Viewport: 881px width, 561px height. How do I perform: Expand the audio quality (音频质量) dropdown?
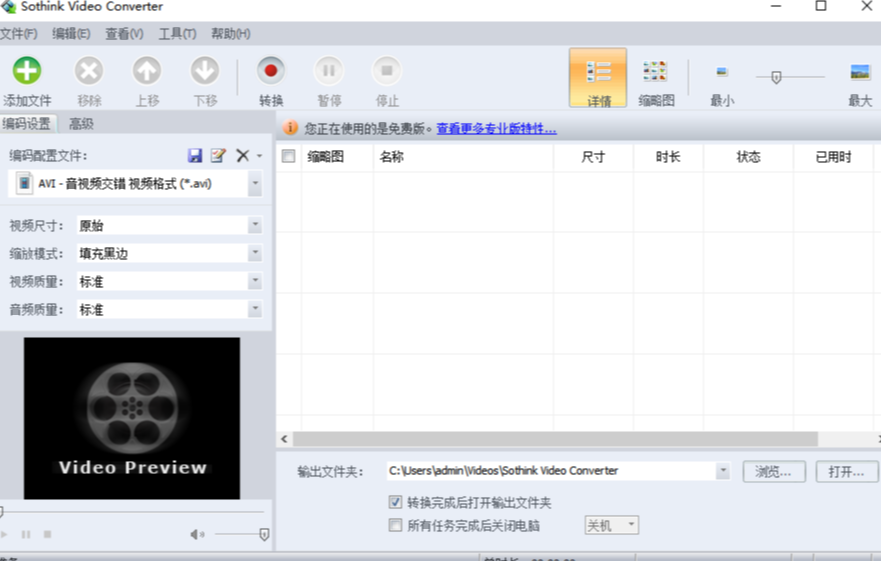pos(255,309)
